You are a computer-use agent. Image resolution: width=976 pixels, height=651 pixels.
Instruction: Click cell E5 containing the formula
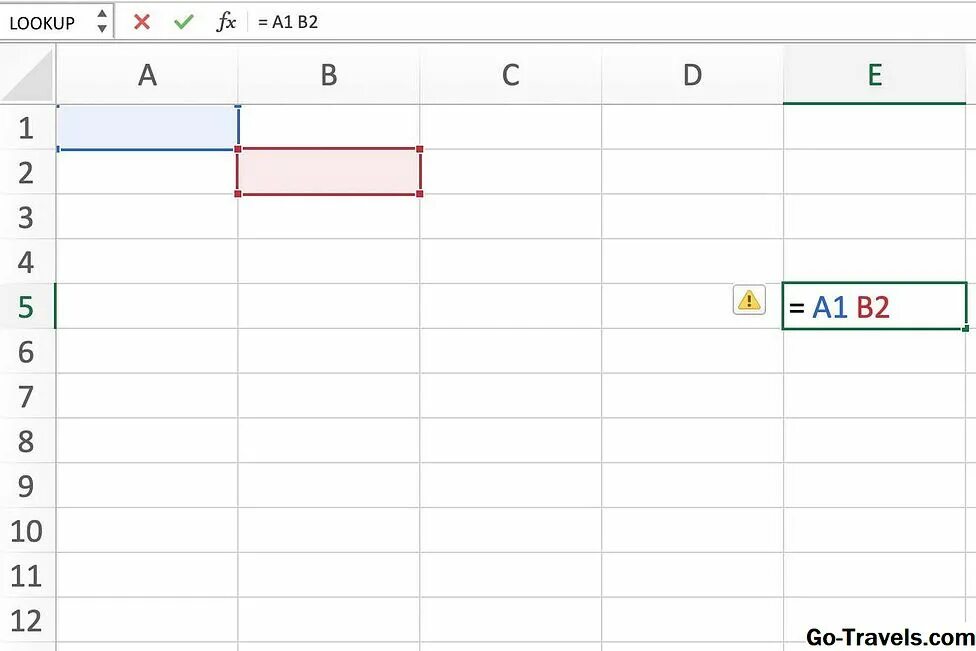pos(874,307)
